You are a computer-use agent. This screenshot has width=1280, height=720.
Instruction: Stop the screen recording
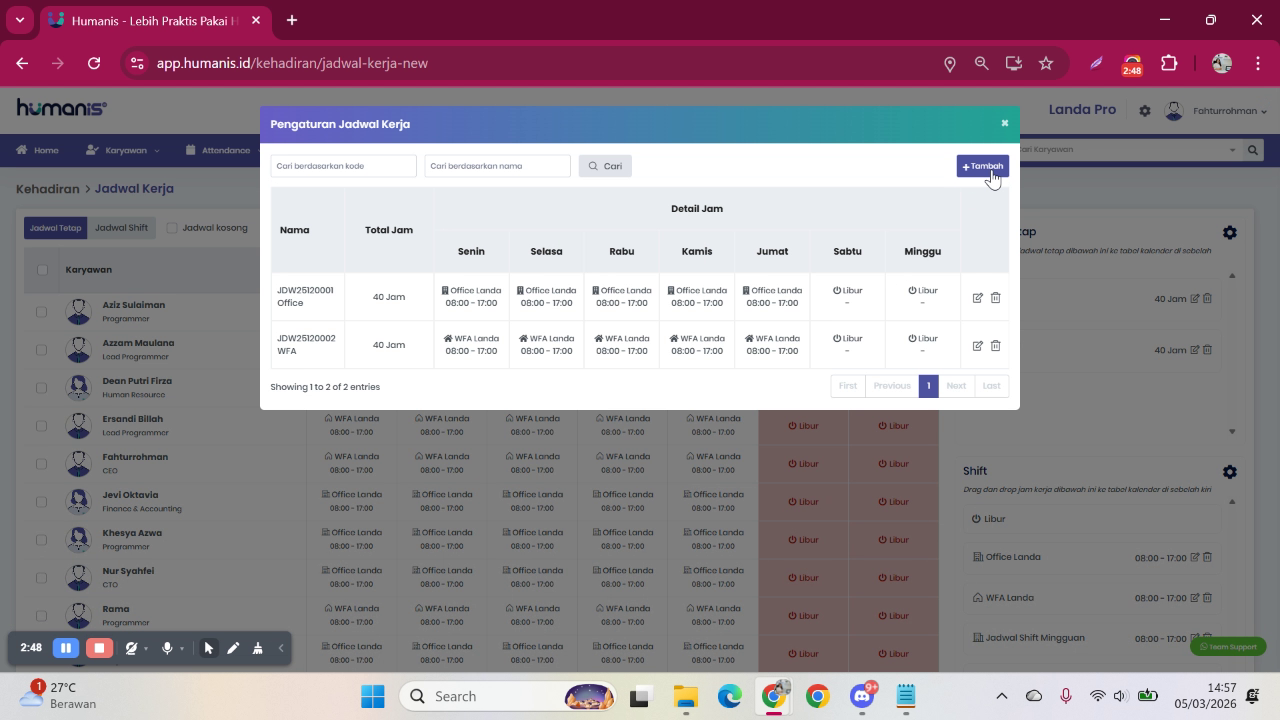(99, 648)
